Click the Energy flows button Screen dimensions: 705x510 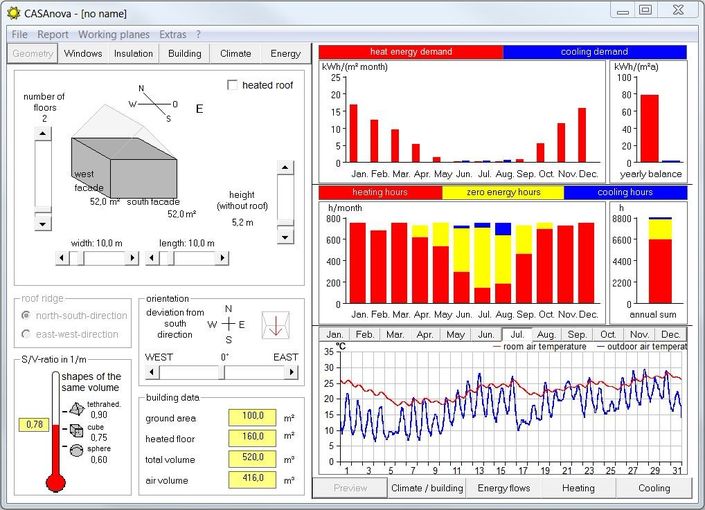504,488
